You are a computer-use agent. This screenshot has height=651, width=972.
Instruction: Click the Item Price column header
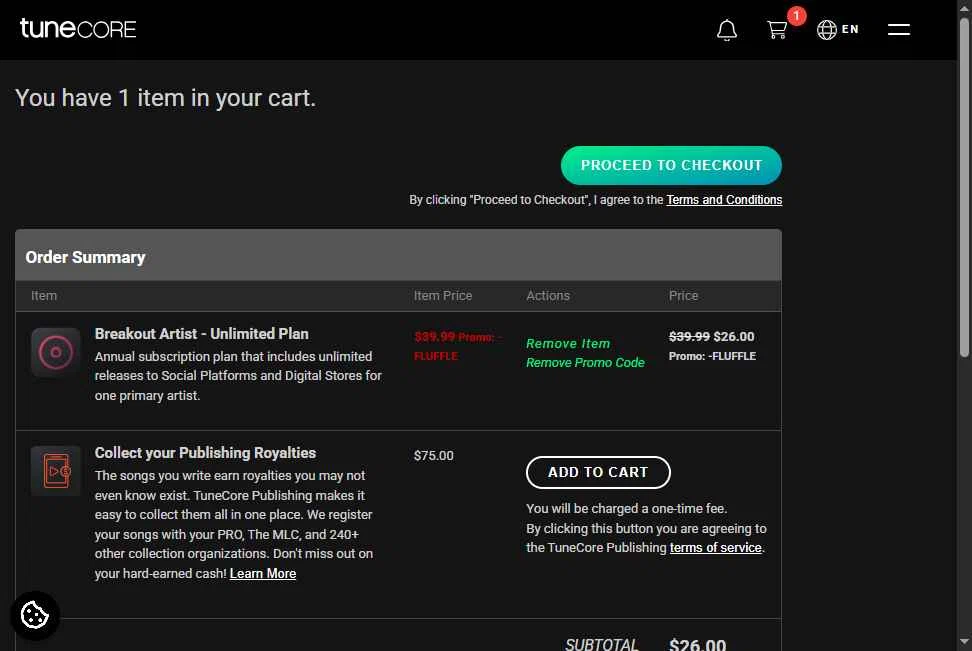pos(443,296)
